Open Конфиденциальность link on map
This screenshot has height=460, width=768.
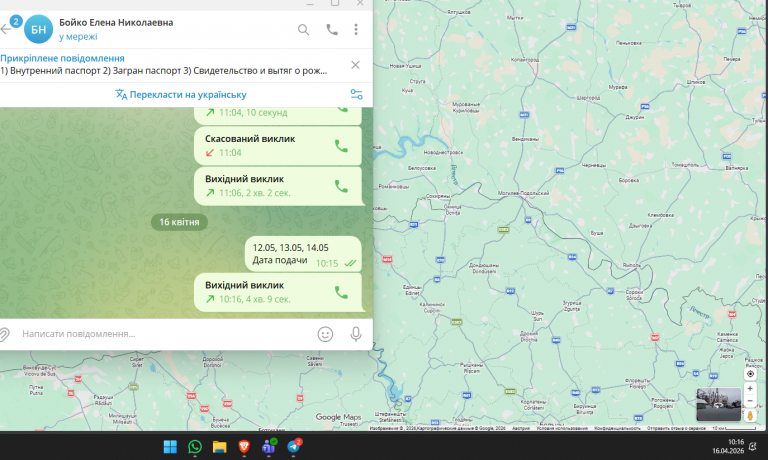(x=617, y=428)
